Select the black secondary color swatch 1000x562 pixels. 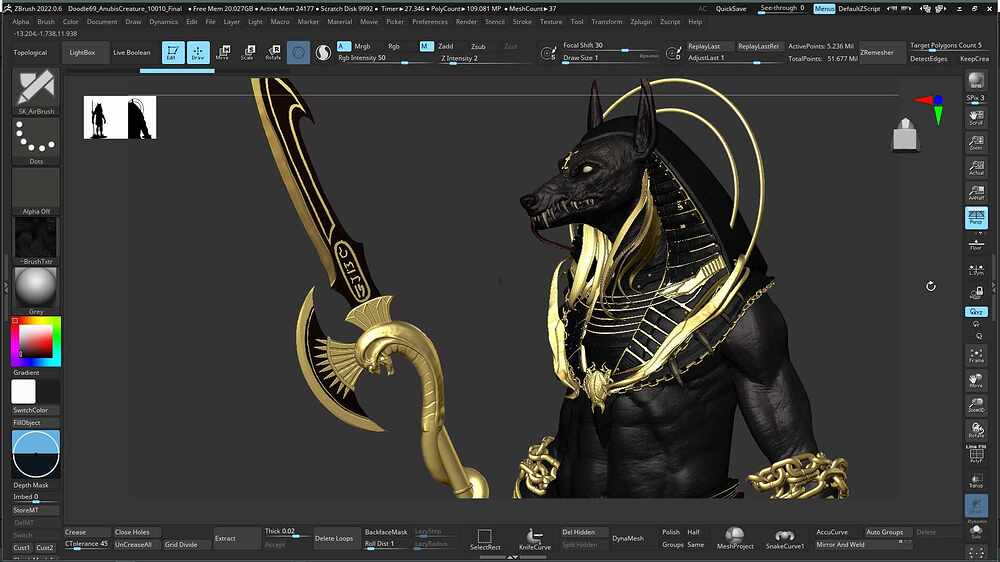[x=48, y=392]
